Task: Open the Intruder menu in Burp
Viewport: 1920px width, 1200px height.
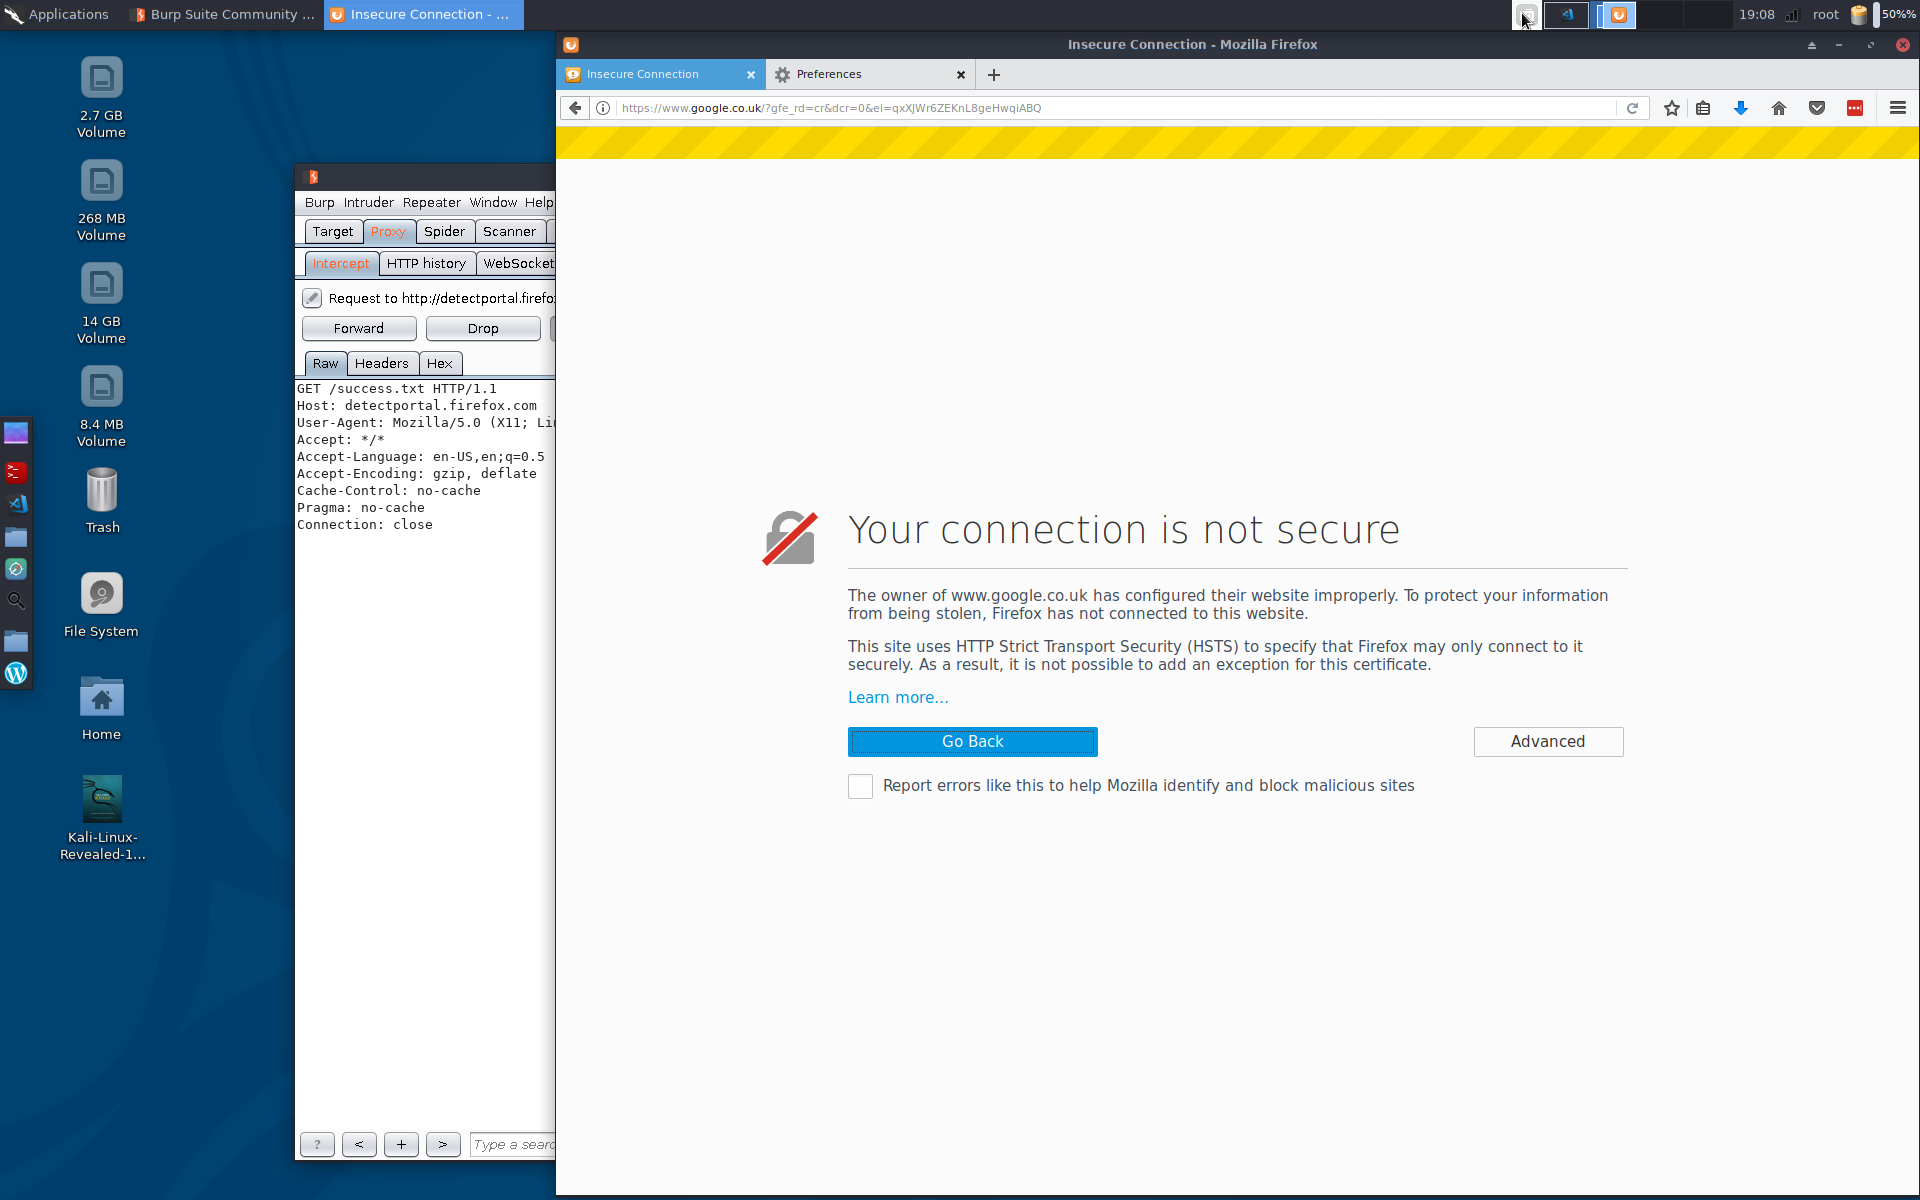Action: click(367, 202)
